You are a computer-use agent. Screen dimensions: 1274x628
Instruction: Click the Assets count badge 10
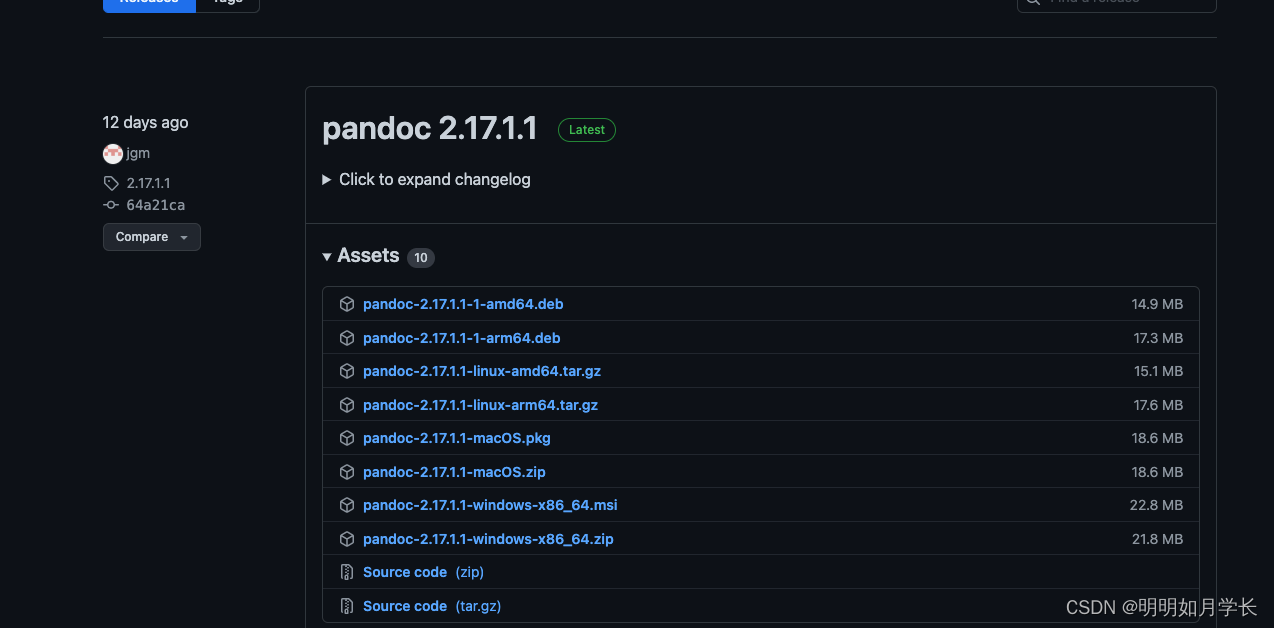421,258
